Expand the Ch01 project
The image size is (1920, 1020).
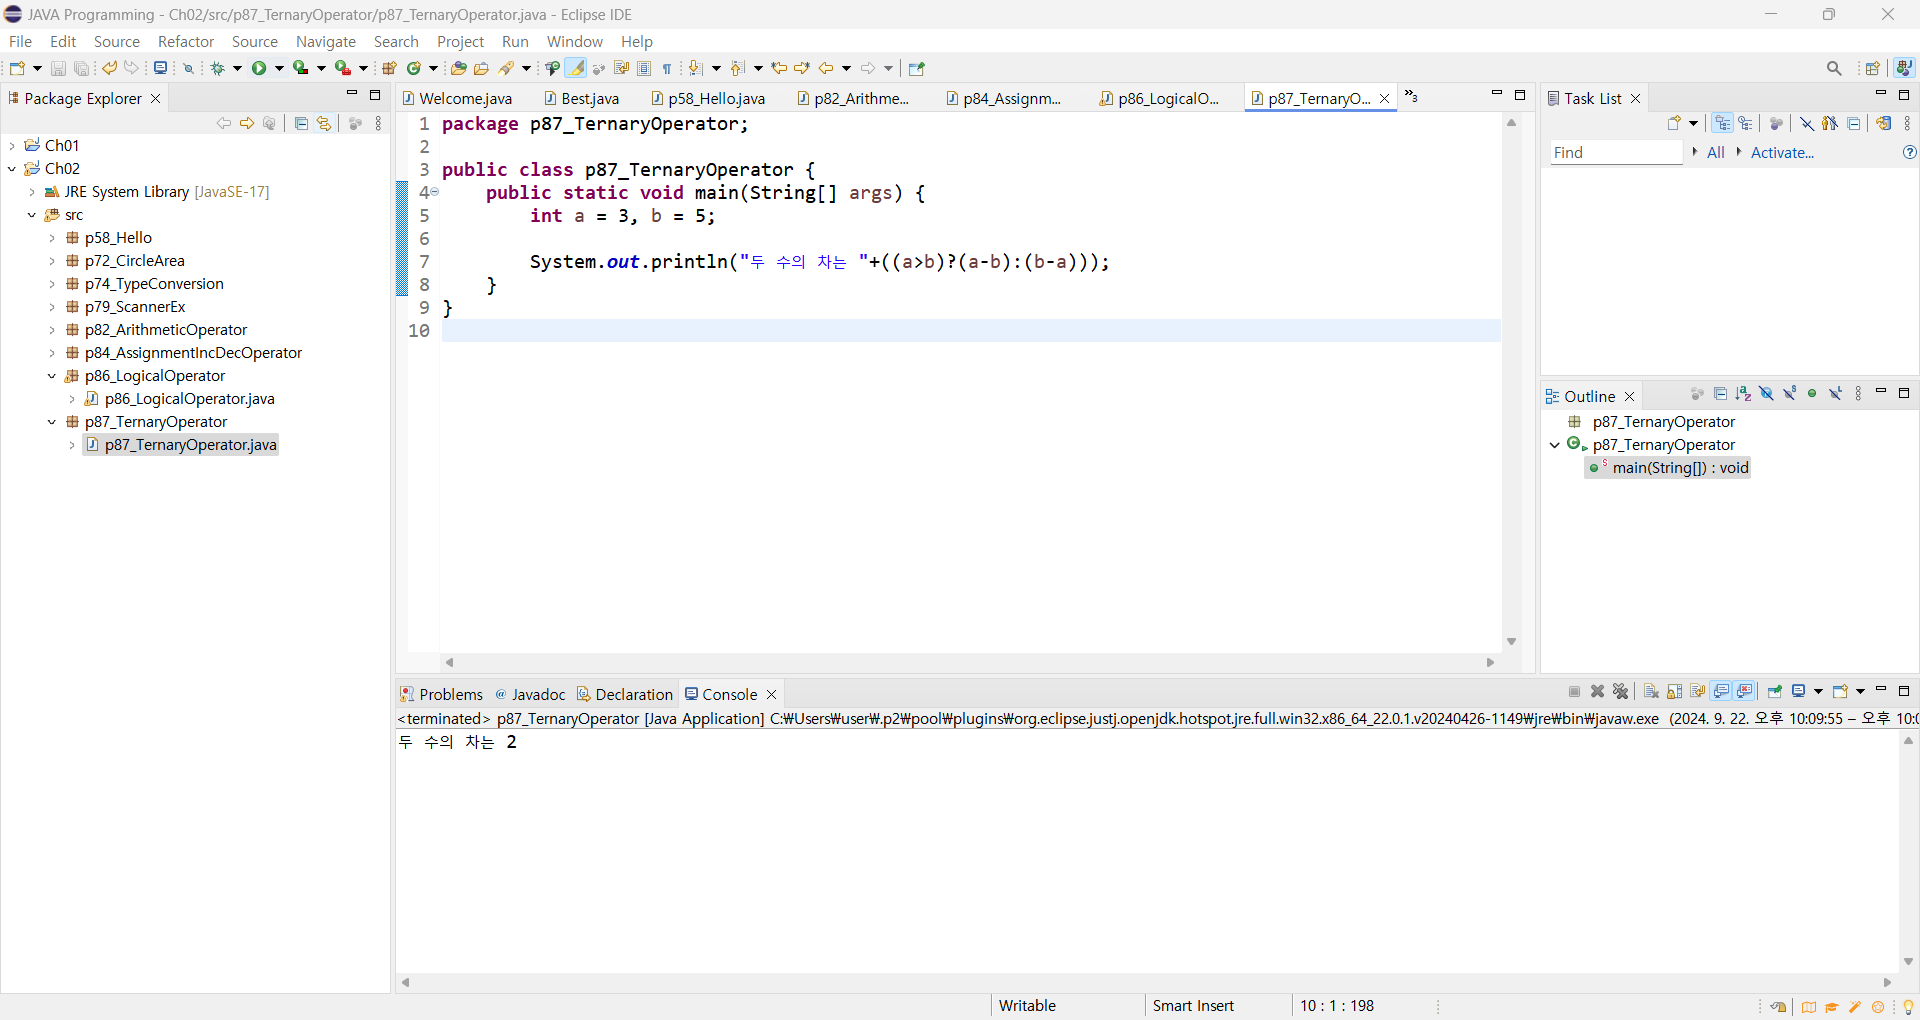click(x=12, y=145)
